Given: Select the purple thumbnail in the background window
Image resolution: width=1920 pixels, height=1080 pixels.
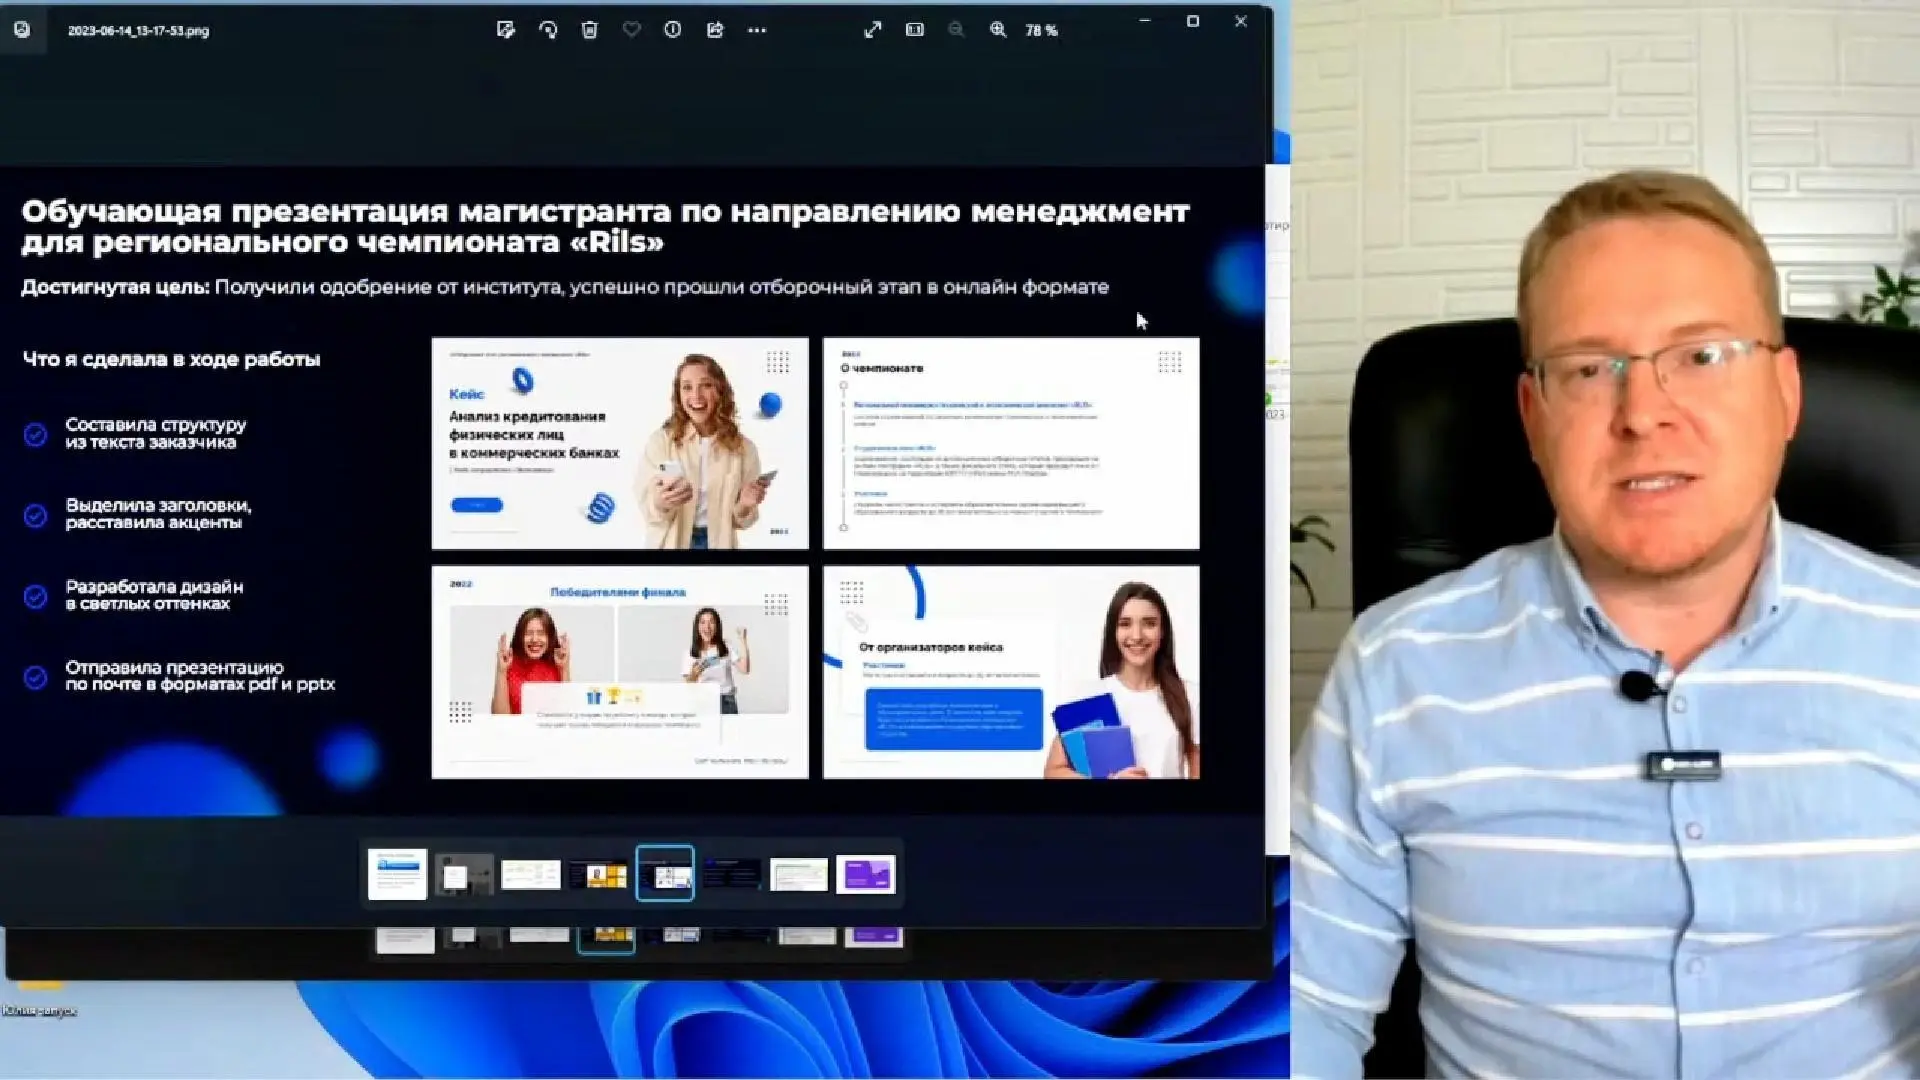Looking at the screenshot, I should click(x=874, y=937).
